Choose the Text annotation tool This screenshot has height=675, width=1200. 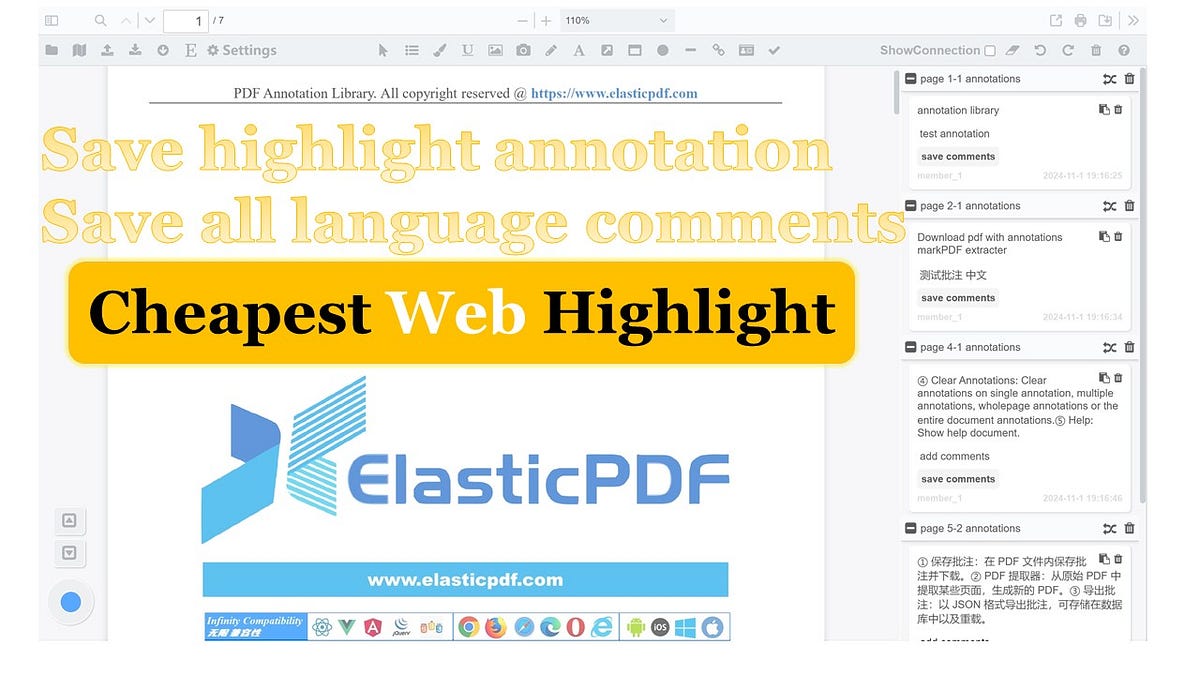point(579,50)
